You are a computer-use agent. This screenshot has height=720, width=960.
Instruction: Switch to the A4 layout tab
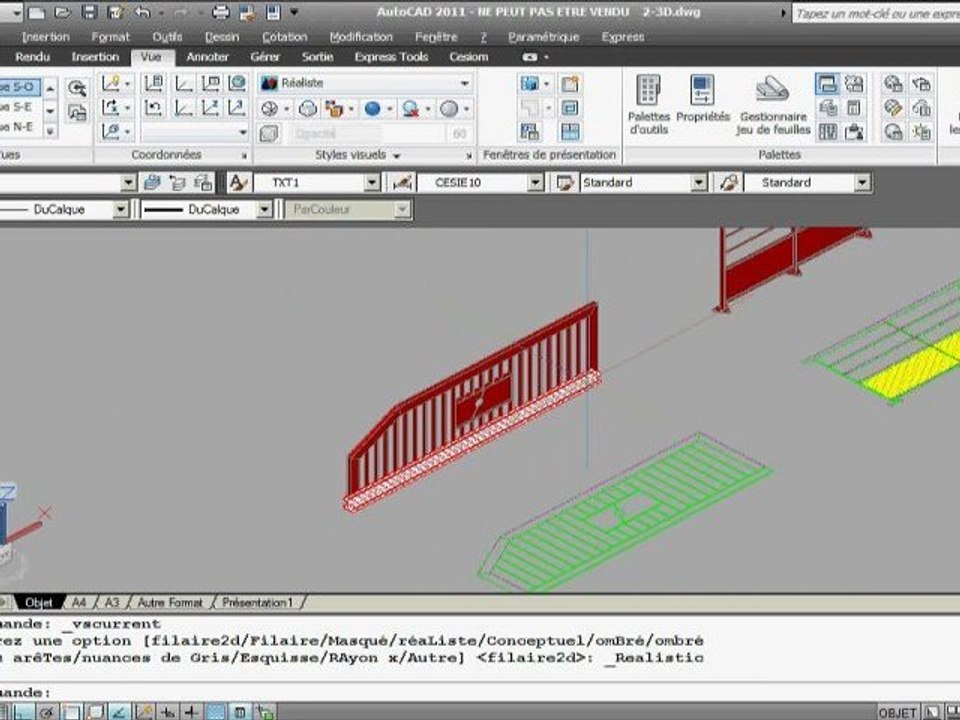click(79, 602)
